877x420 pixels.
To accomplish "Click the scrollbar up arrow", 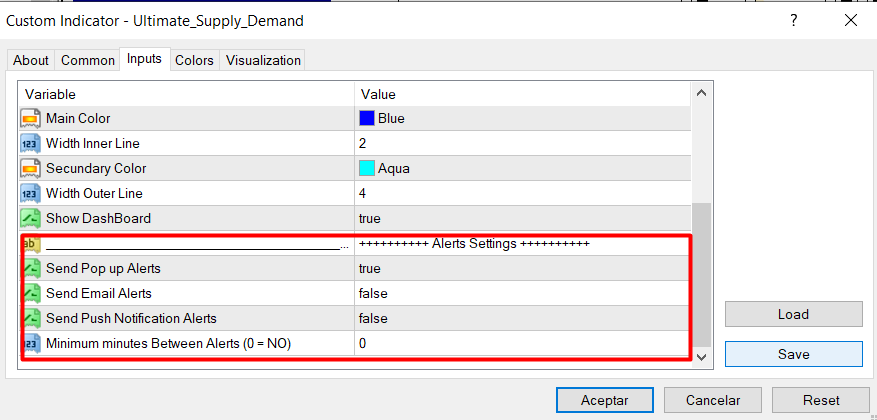I will pyautogui.click(x=701, y=95).
